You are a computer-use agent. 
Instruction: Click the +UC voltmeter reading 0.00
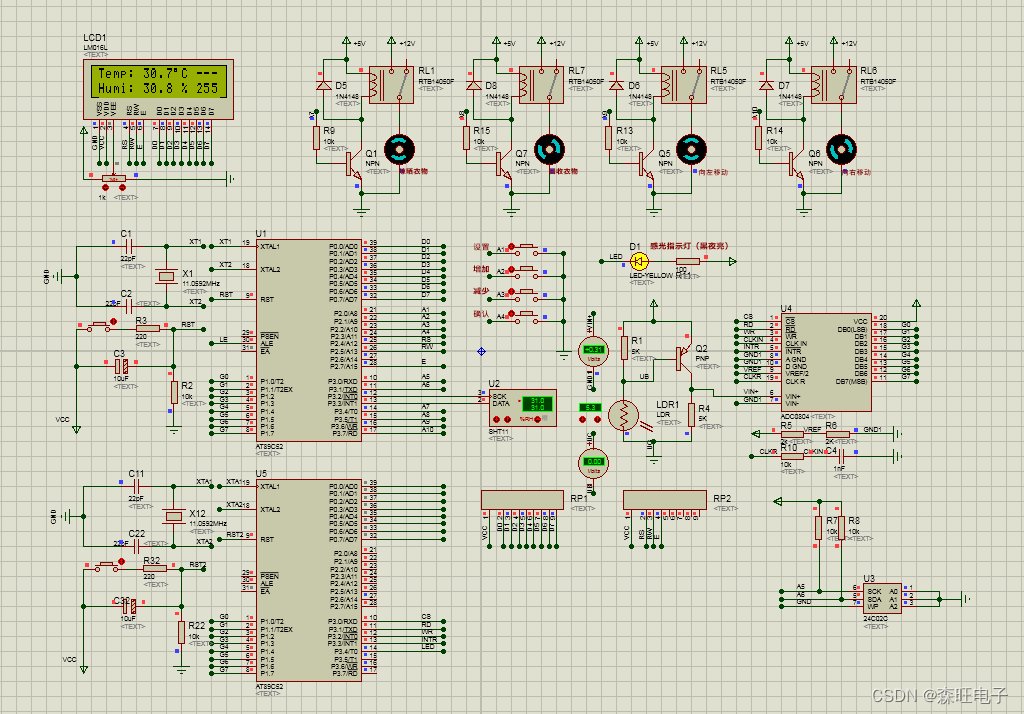[594, 461]
